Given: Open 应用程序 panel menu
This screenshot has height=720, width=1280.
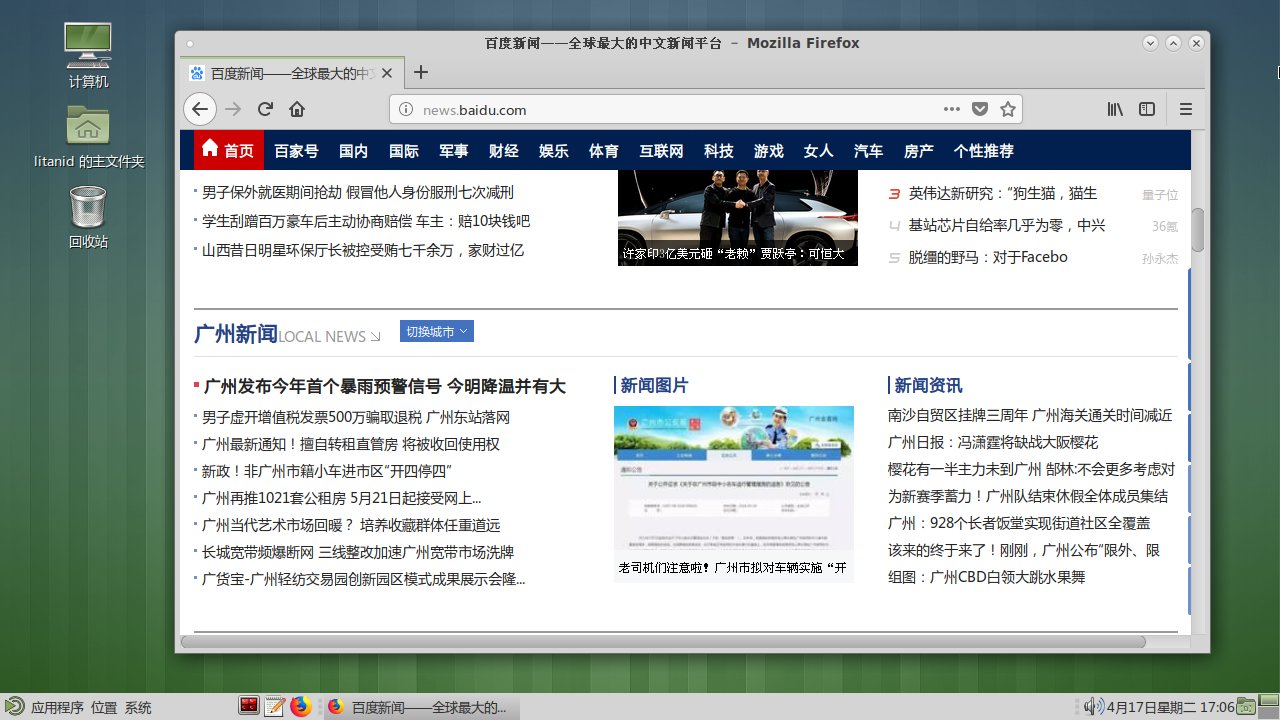Looking at the screenshot, I should [x=57, y=708].
